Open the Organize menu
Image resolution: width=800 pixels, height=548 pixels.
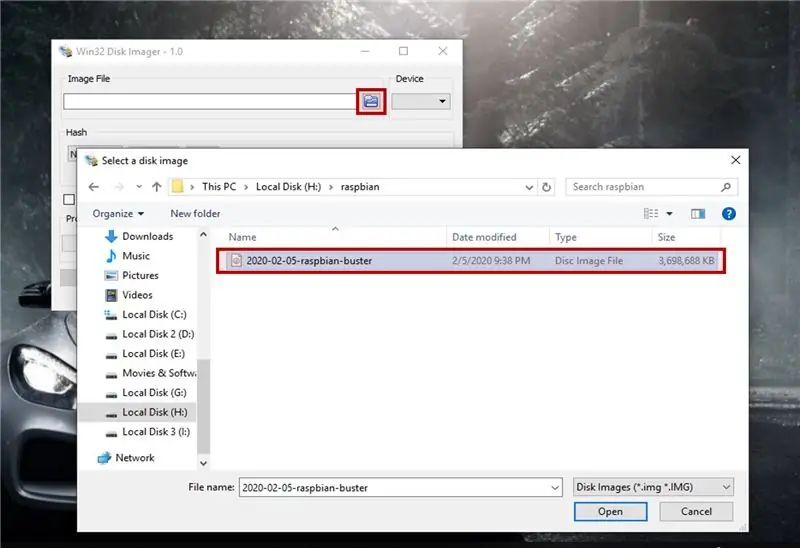118,213
